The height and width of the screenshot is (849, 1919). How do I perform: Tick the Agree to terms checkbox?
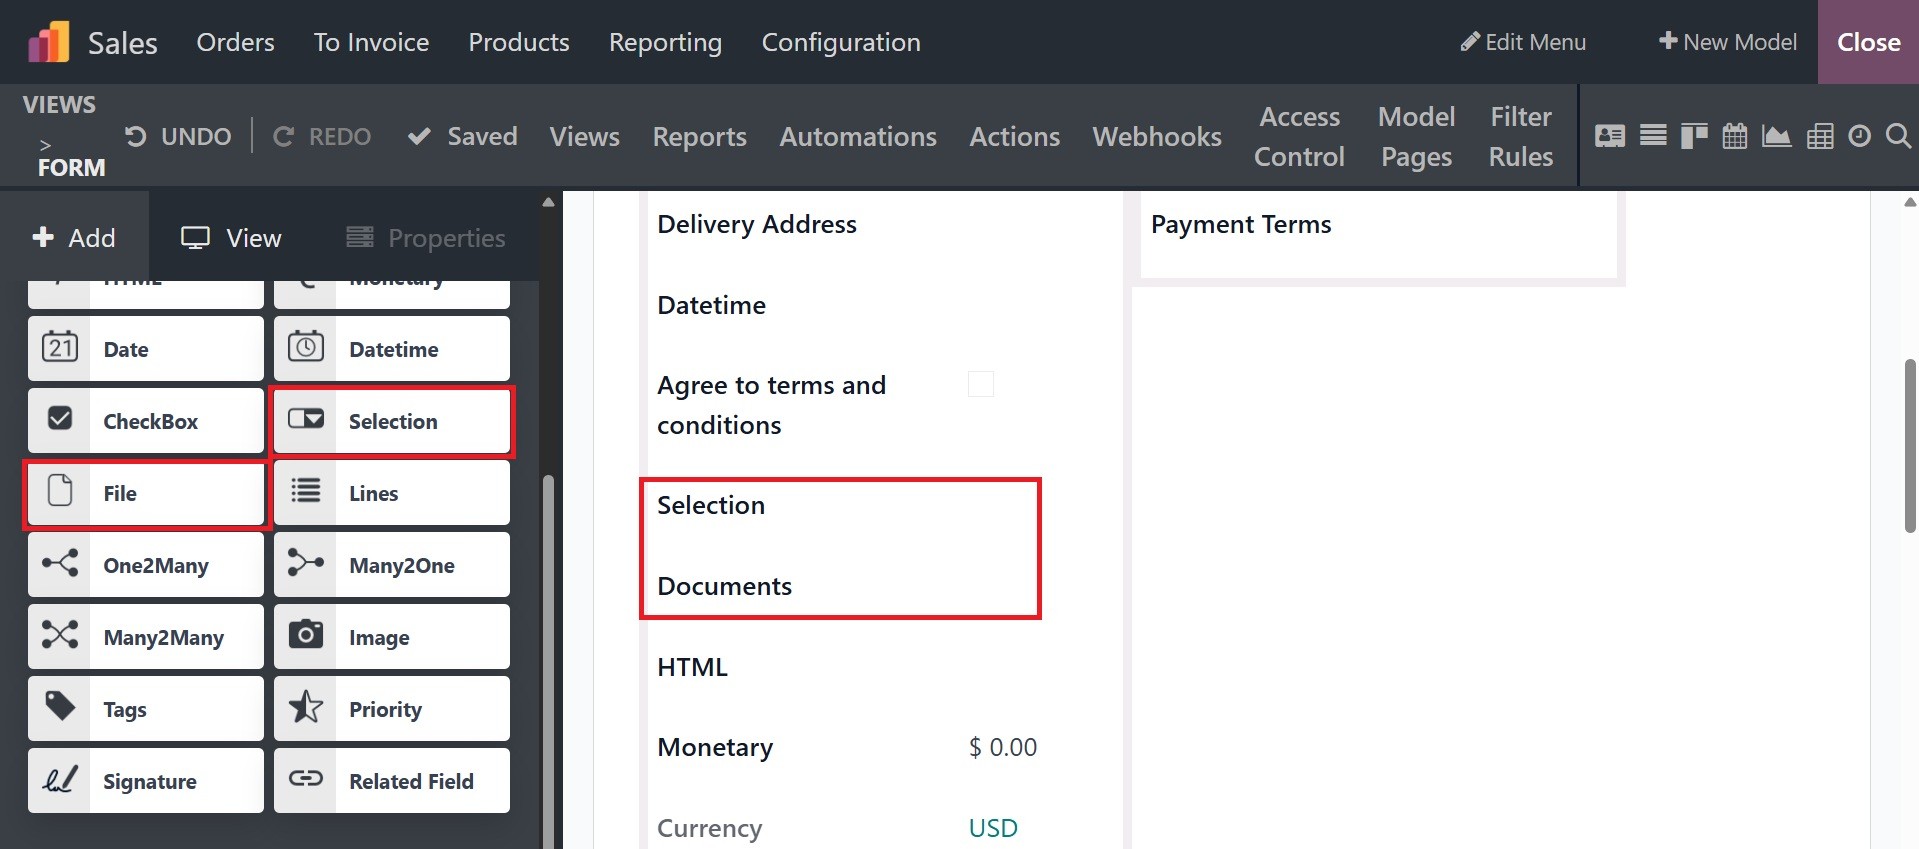(981, 384)
